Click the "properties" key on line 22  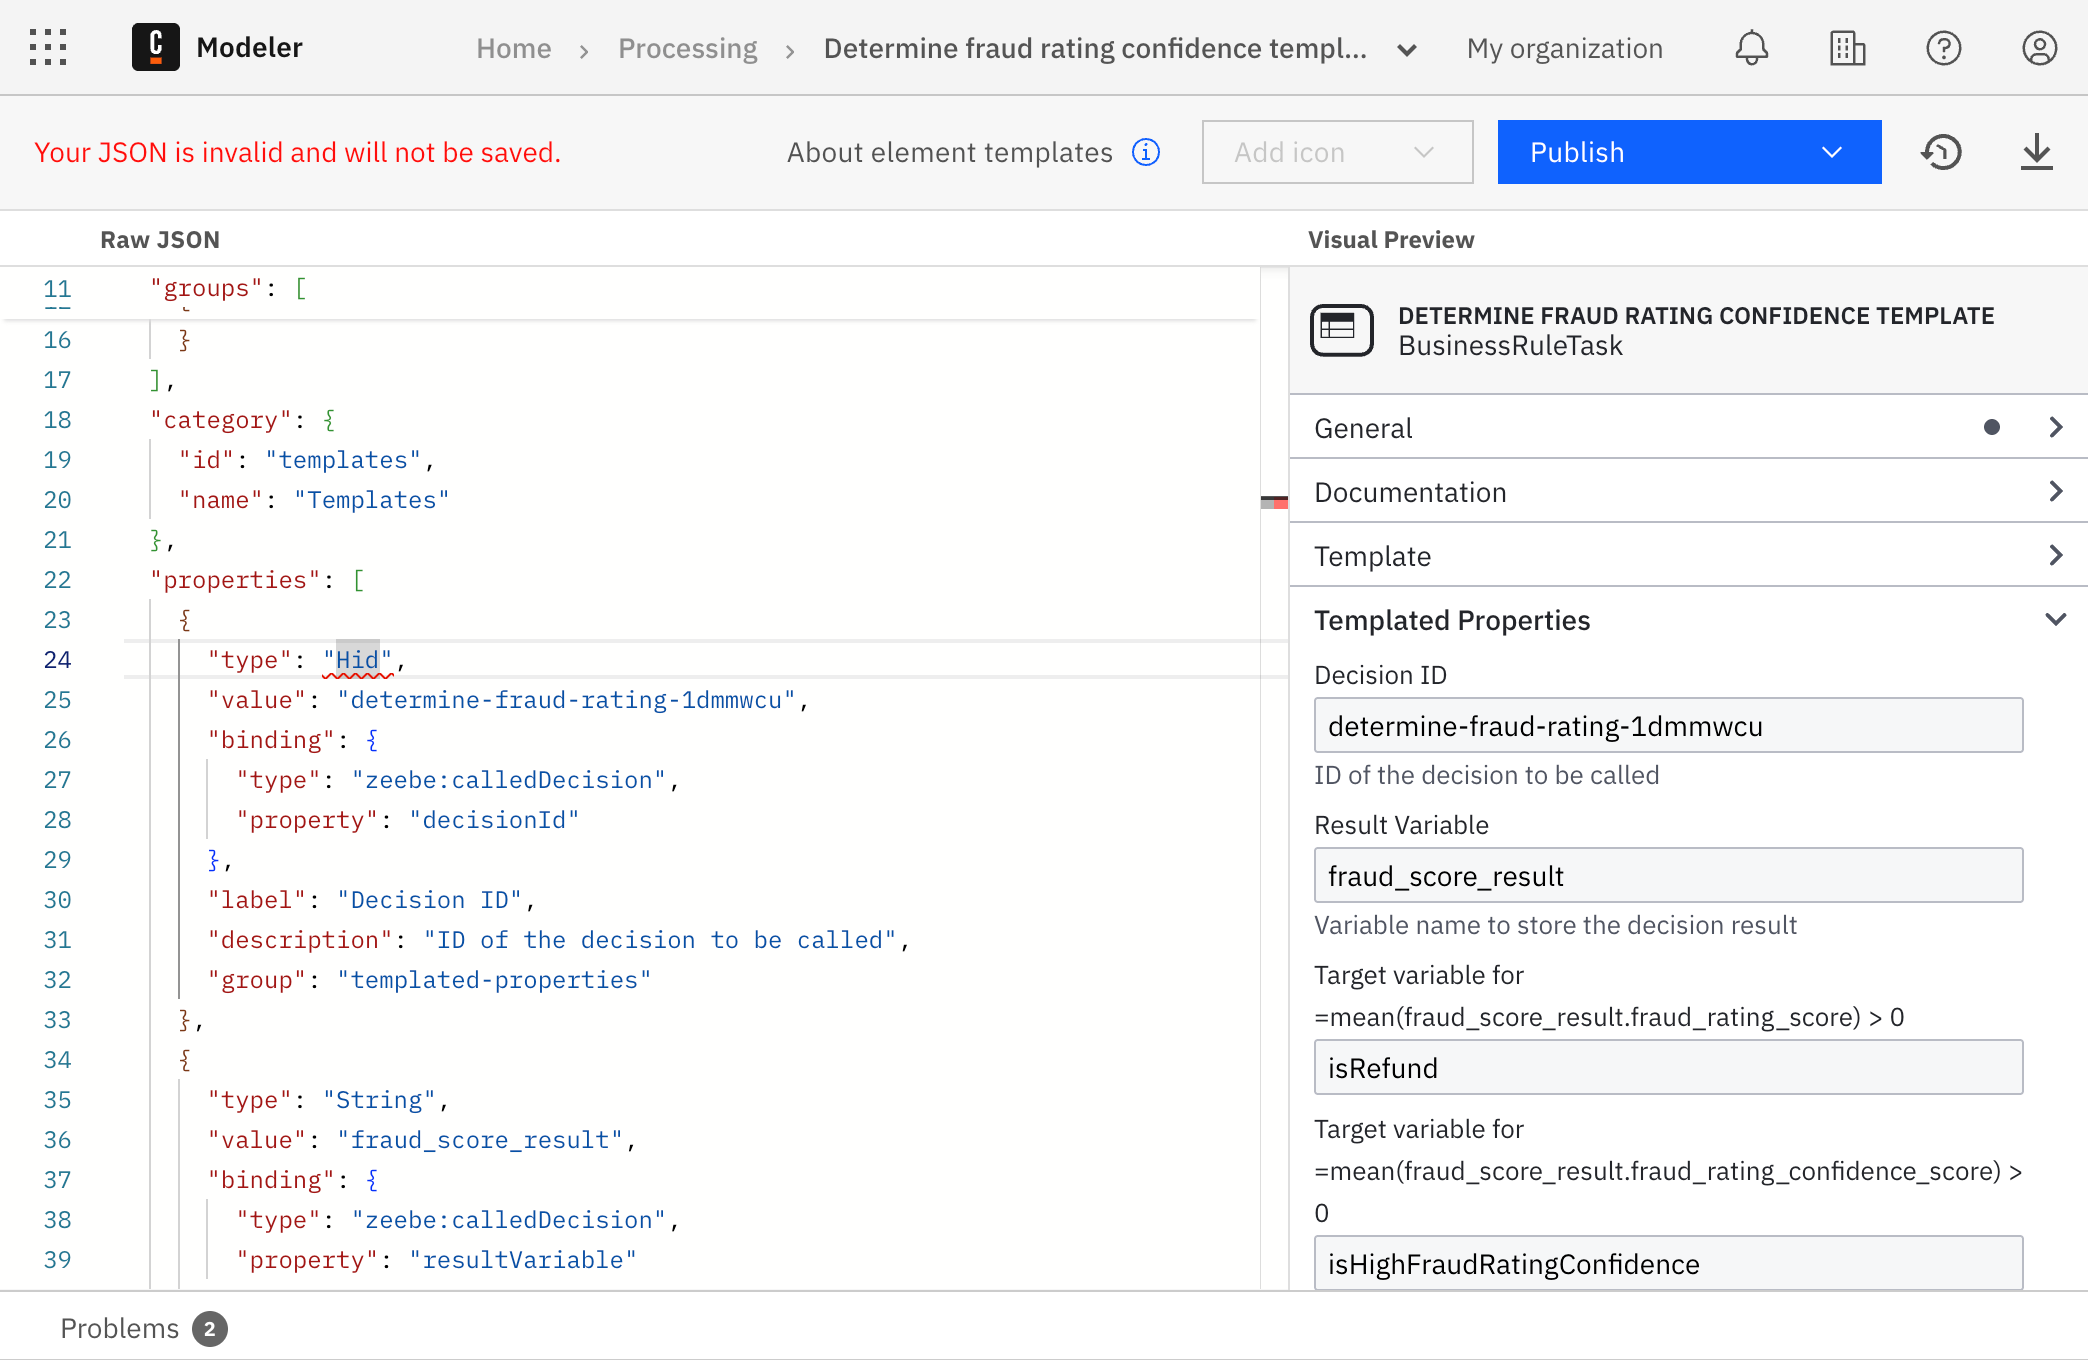pyautogui.click(x=235, y=580)
